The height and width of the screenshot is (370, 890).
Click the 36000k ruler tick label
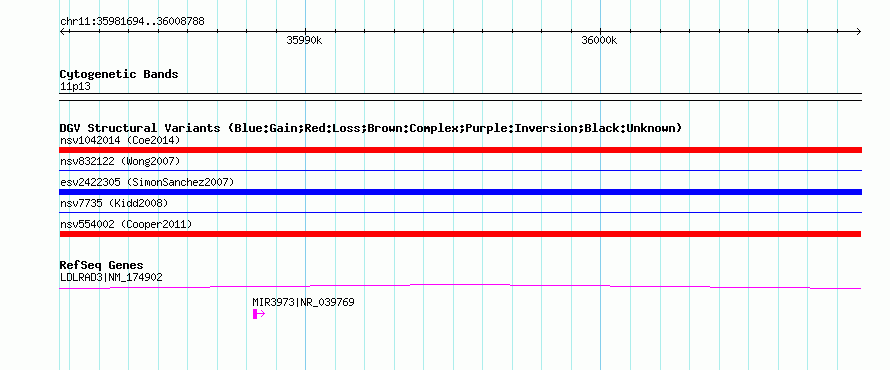[599, 40]
